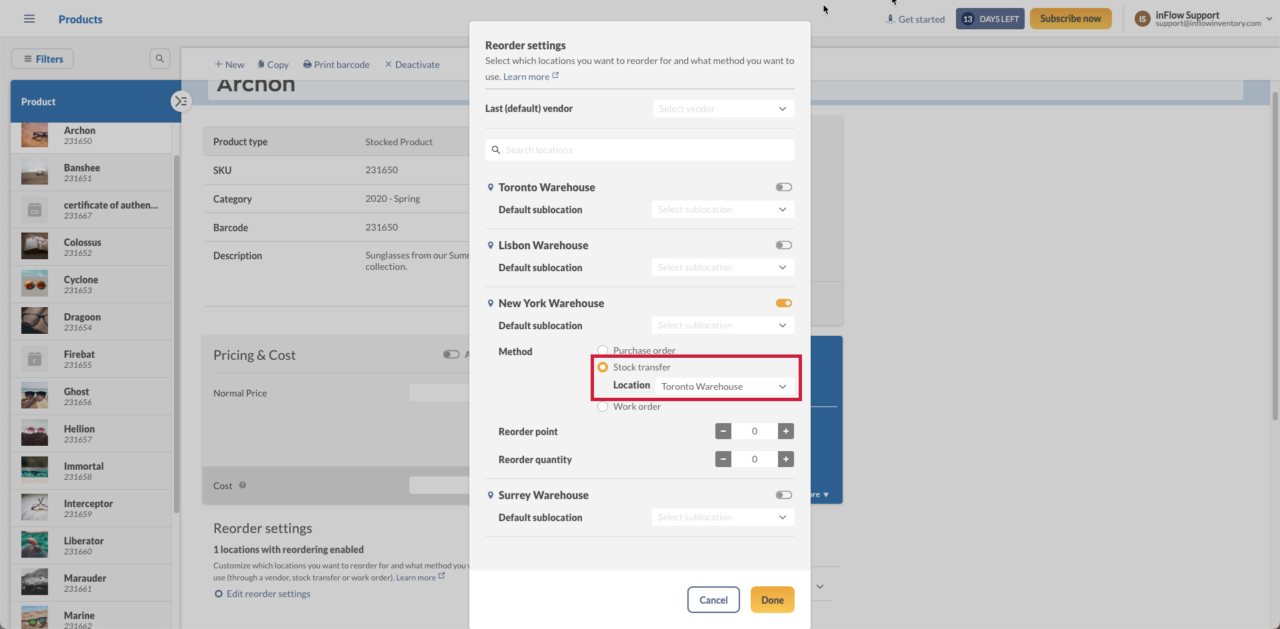Select the Work order method
Image resolution: width=1280 pixels, height=629 pixels.
pos(602,407)
